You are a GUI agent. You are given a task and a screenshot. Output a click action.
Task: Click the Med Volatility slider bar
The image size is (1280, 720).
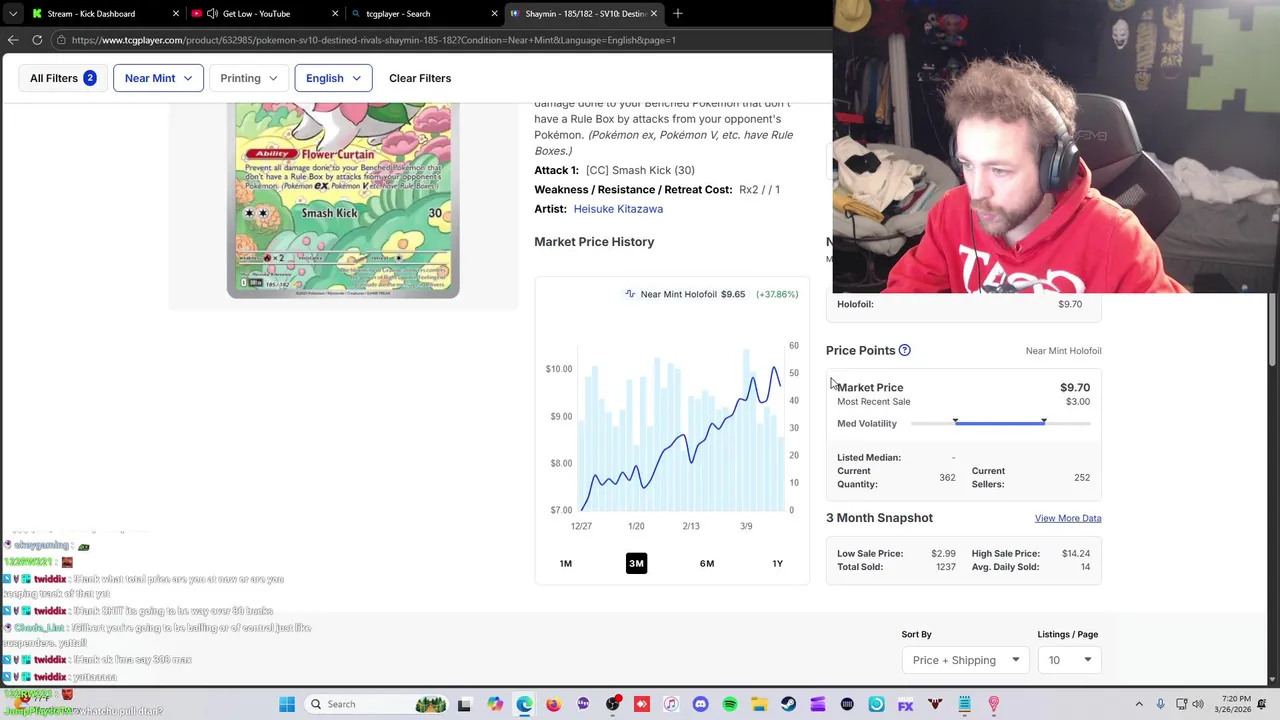tap(1000, 423)
